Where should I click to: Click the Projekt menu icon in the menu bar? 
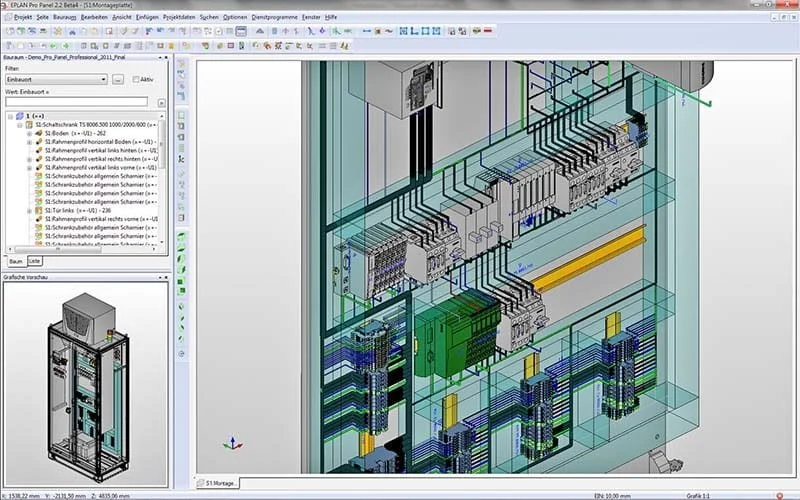8,17
